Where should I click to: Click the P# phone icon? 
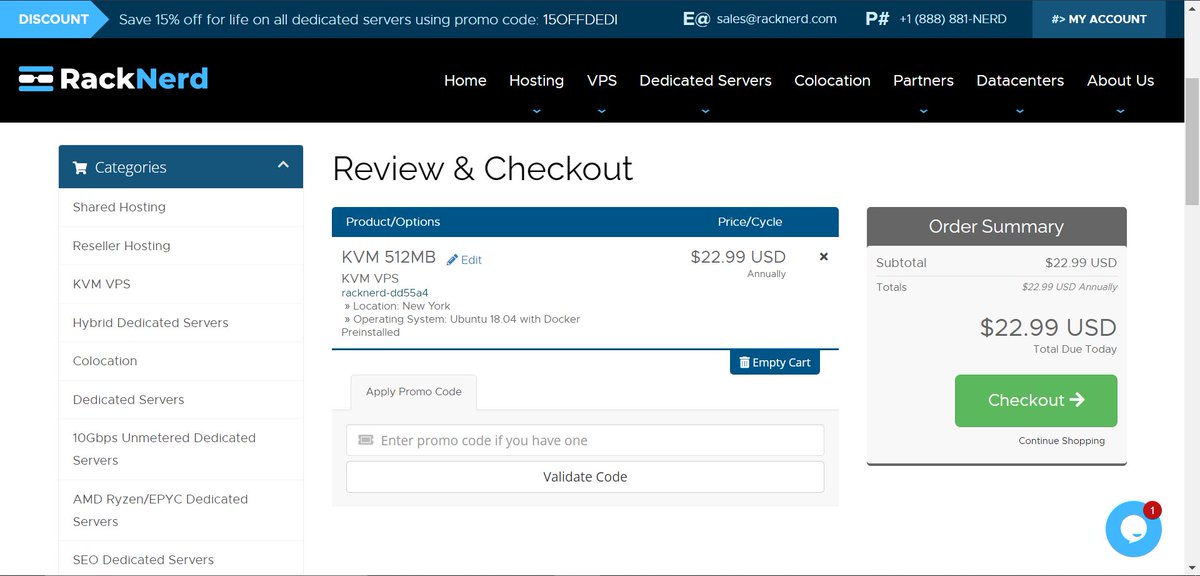click(x=877, y=19)
